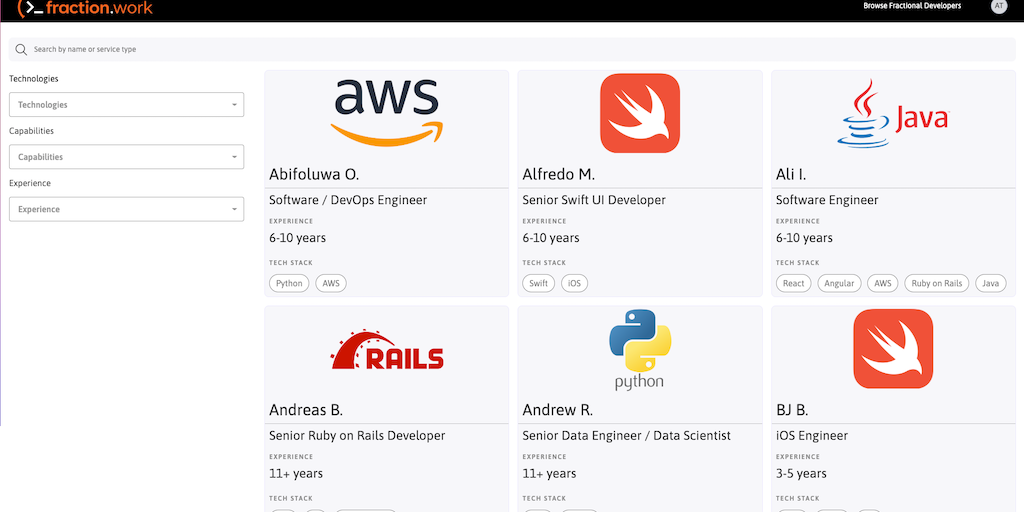Image resolution: width=1024 pixels, height=512 pixels.
Task: Expand the Technologies dropdown
Action: (x=126, y=105)
